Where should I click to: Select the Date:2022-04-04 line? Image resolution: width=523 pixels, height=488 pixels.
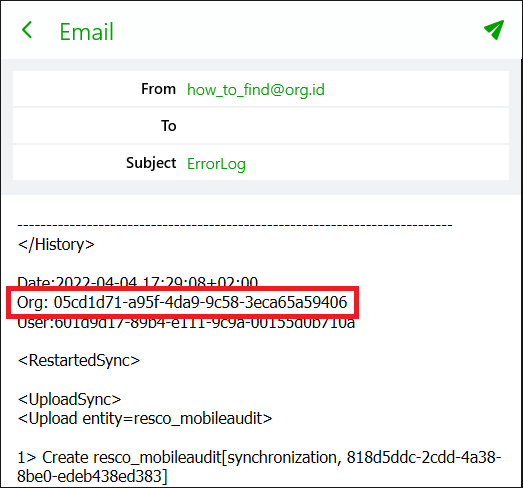point(137,282)
